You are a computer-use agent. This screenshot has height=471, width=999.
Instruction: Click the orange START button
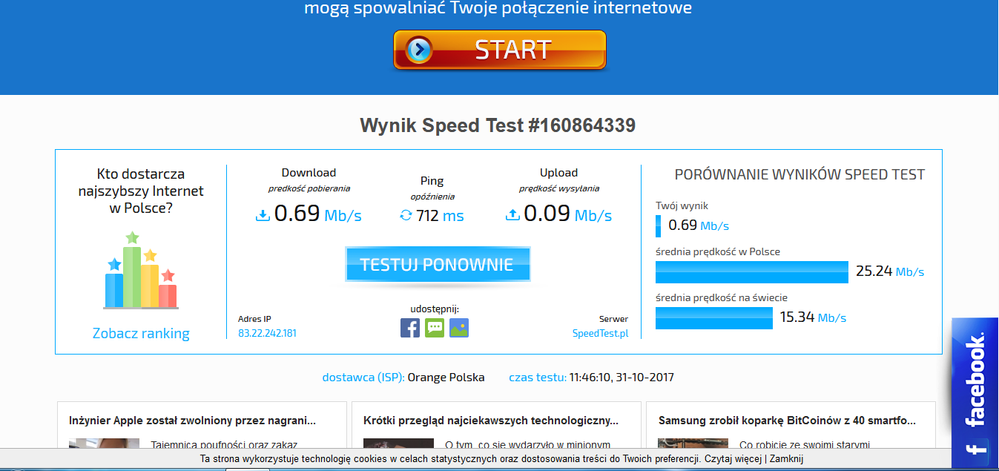point(500,50)
